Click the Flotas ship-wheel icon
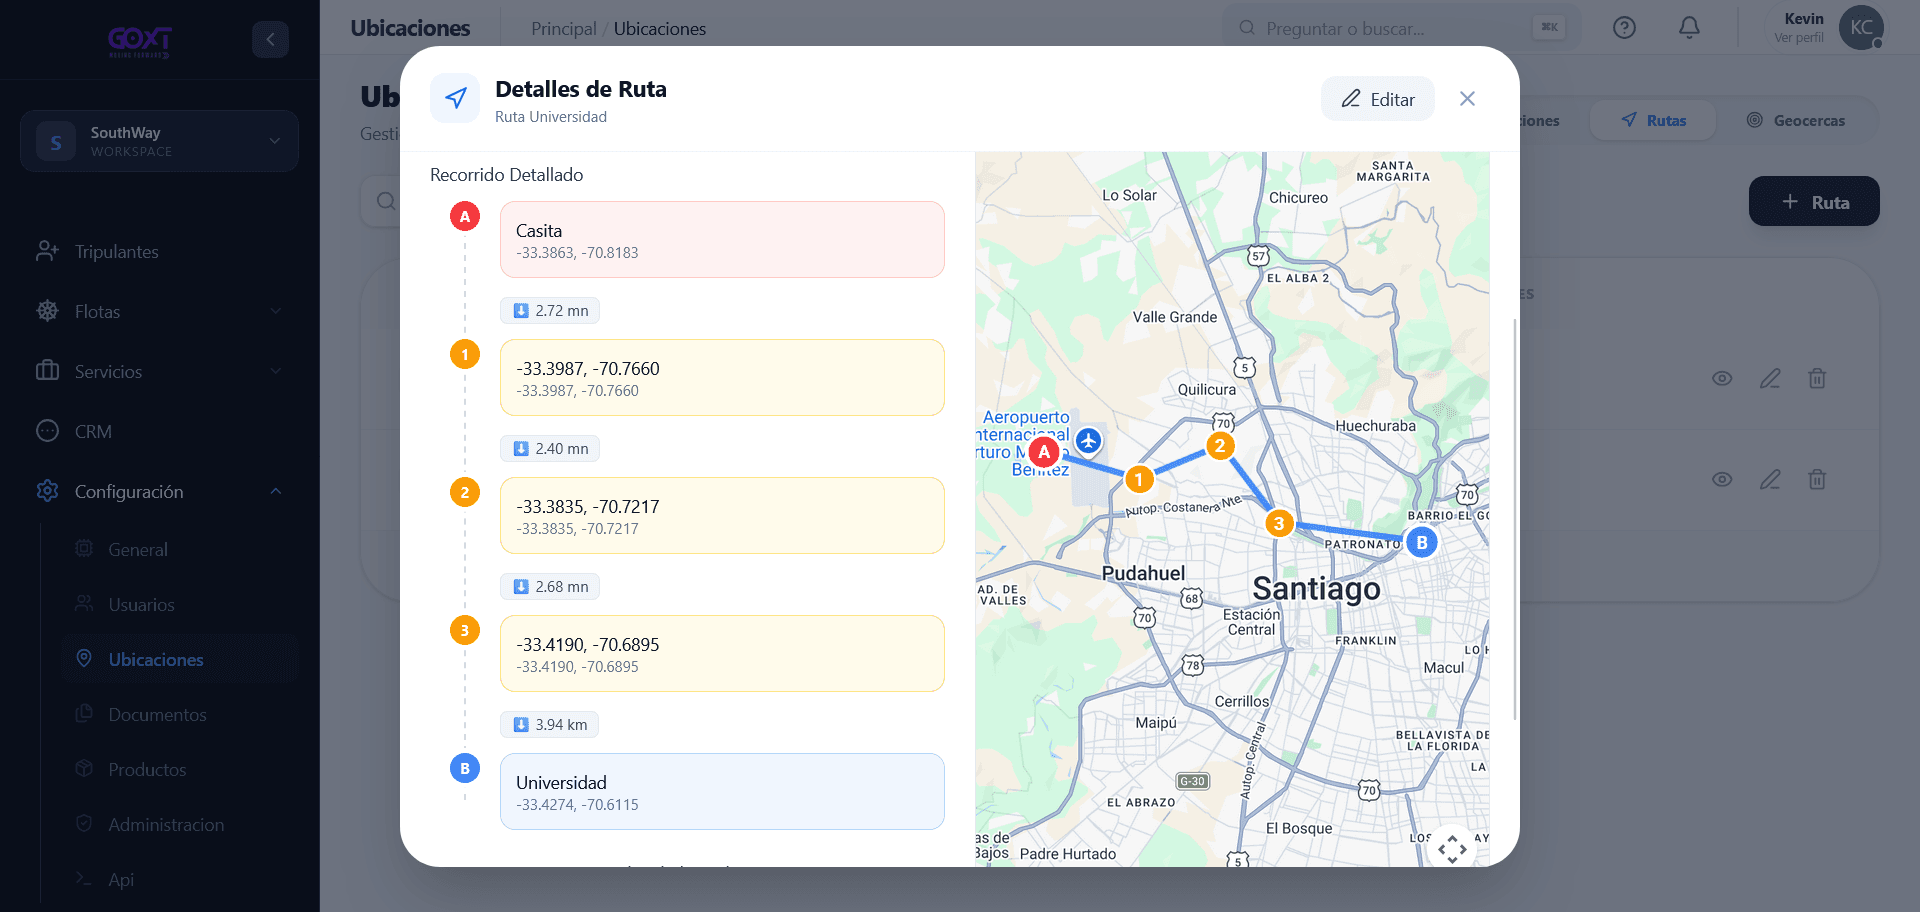The height and width of the screenshot is (912, 1920). tap(47, 311)
